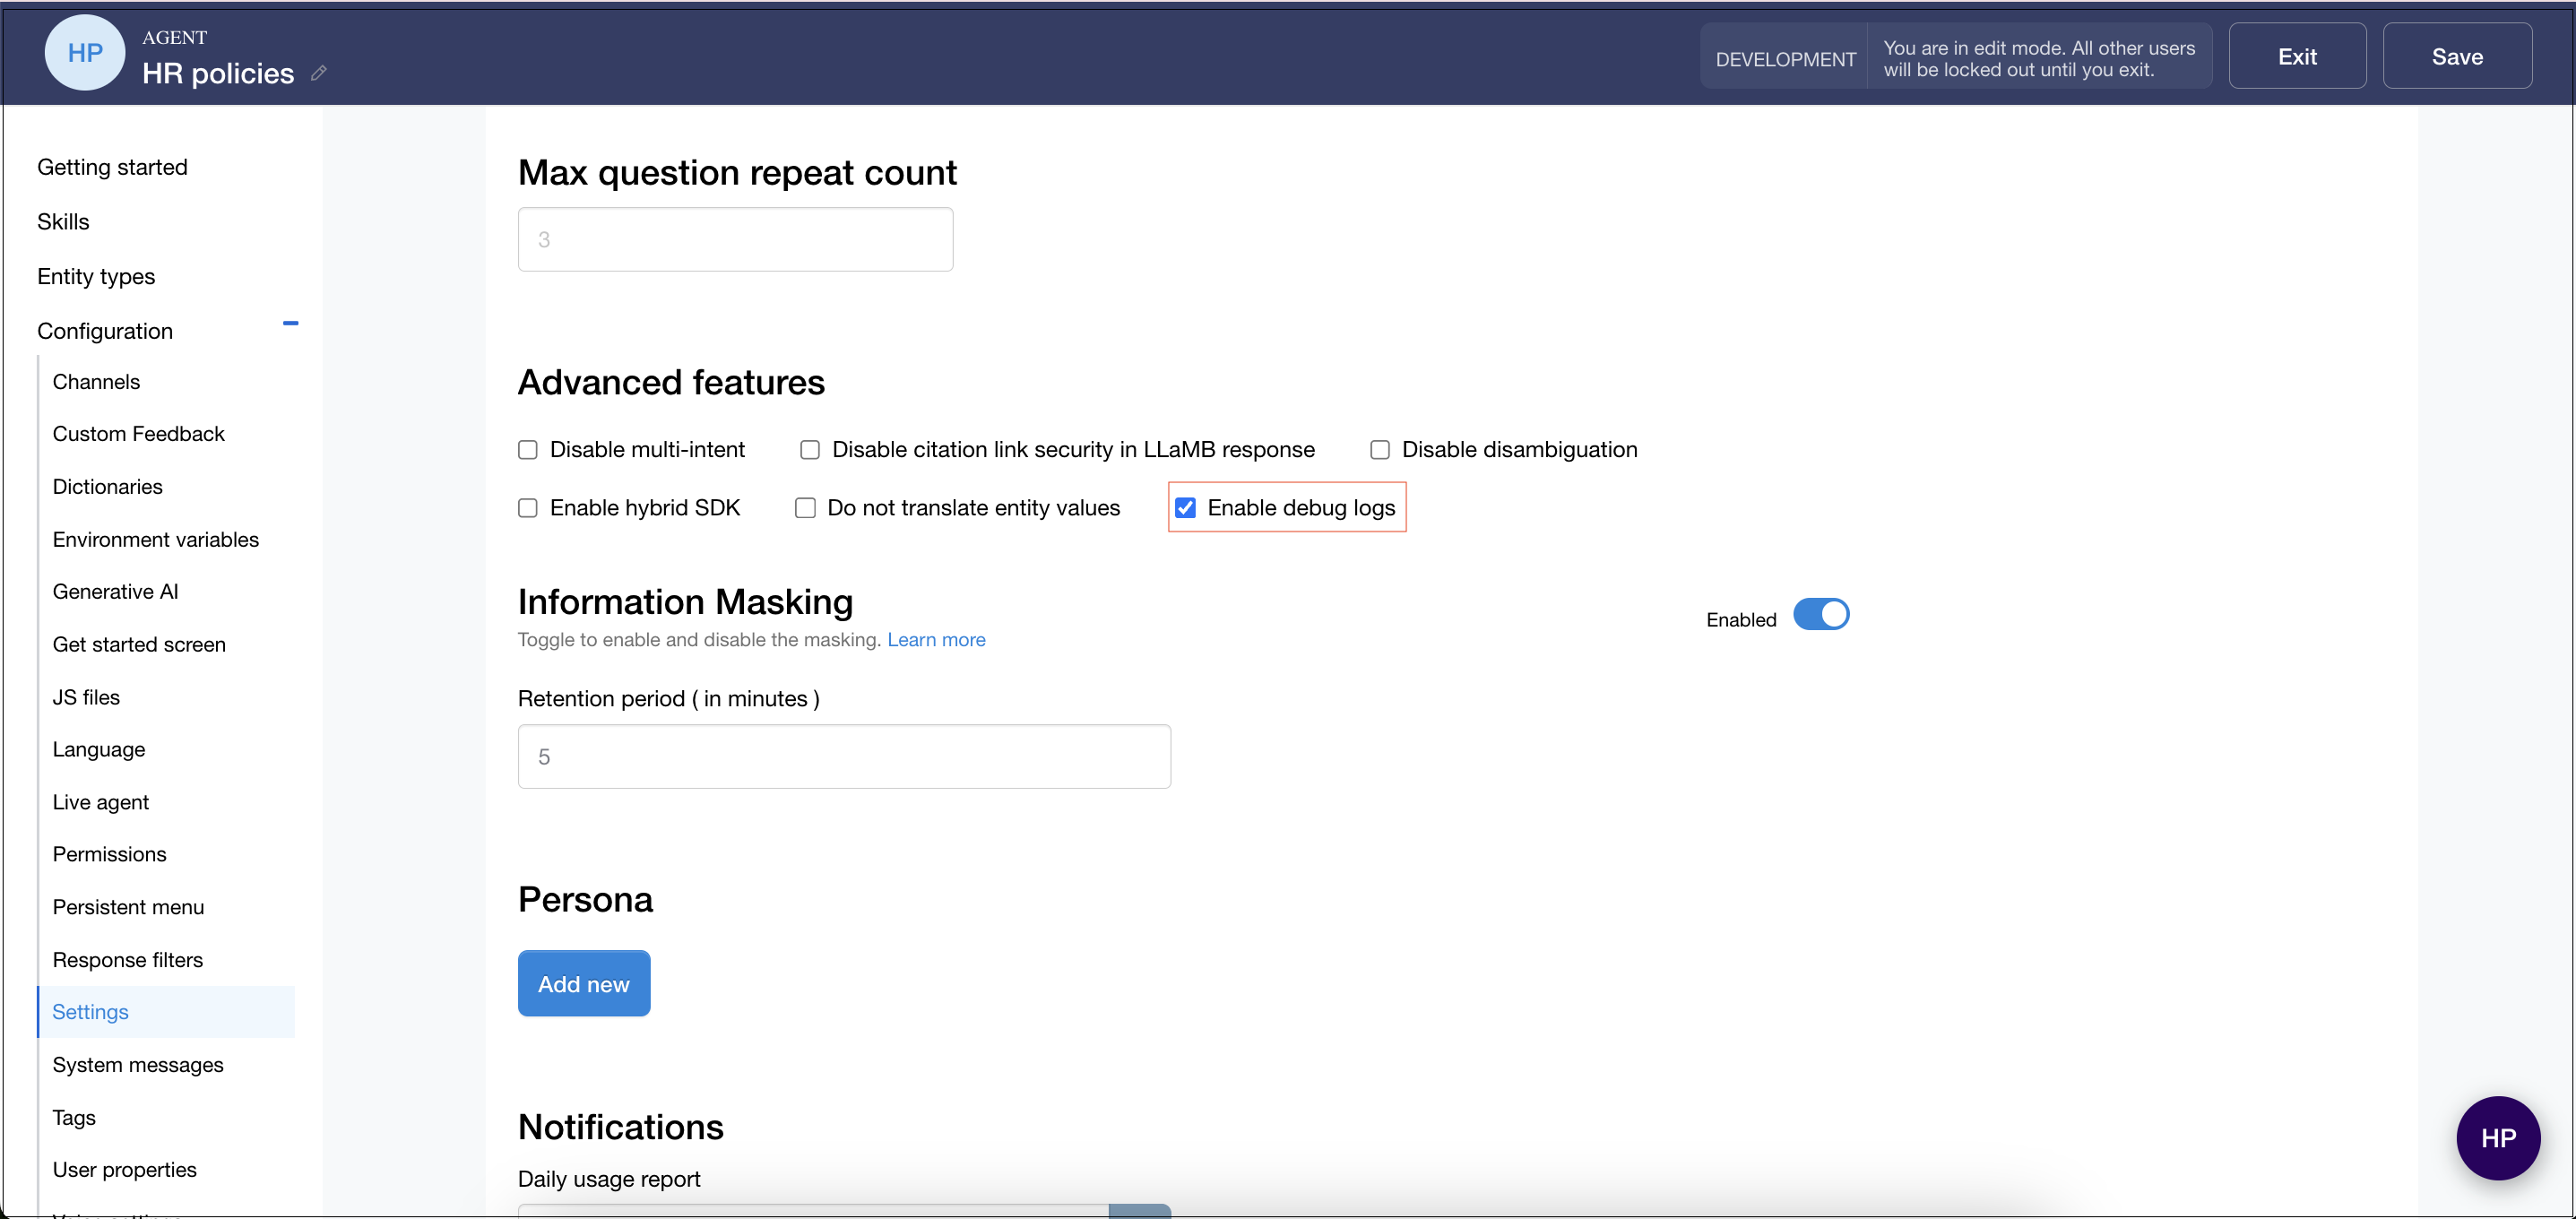
Task: Turn off Information Masking toggle
Action: click(x=1820, y=614)
